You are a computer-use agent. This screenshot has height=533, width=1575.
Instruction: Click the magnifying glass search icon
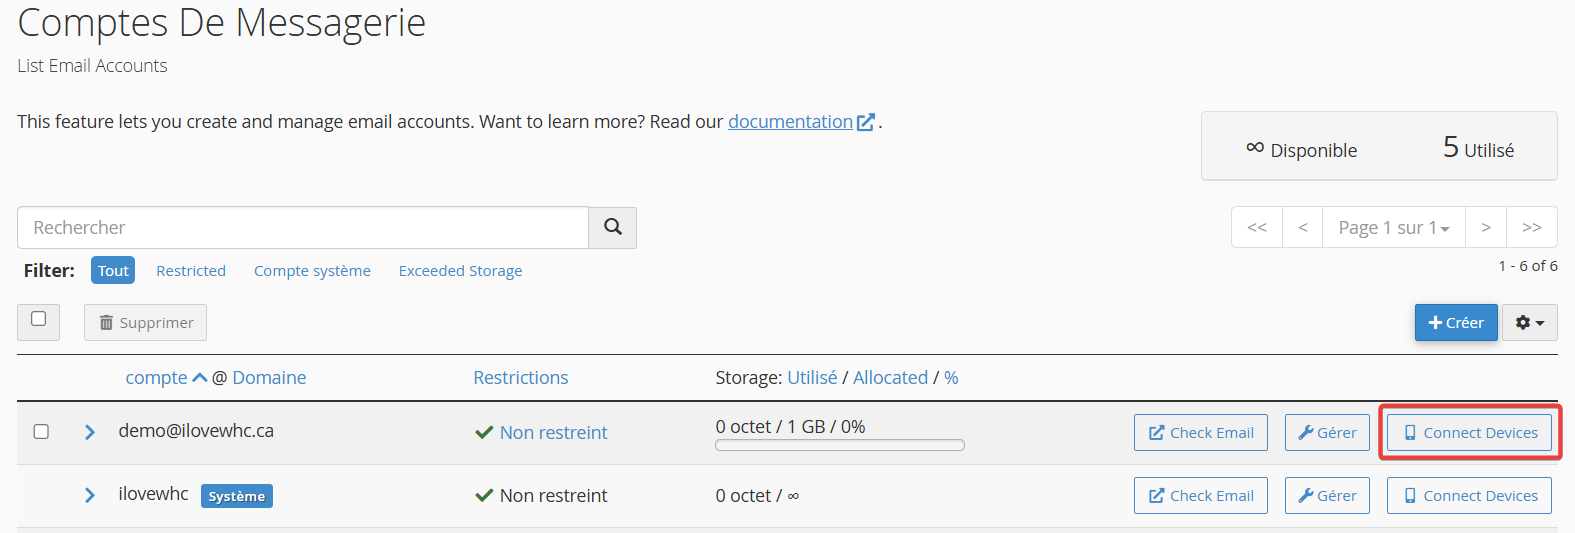click(613, 227)
